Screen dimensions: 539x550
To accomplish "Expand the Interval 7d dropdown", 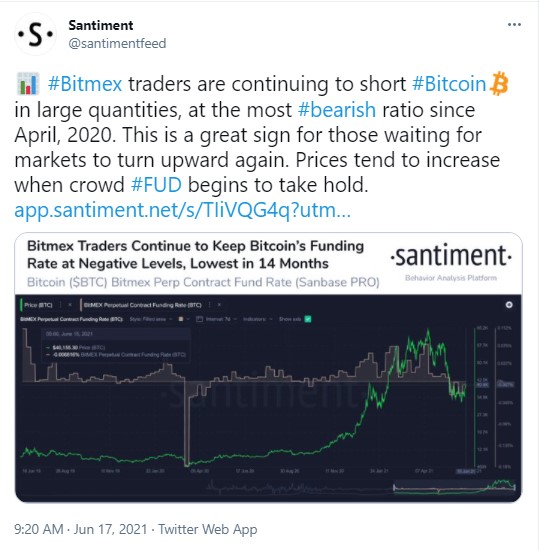I will click(221, 319).
